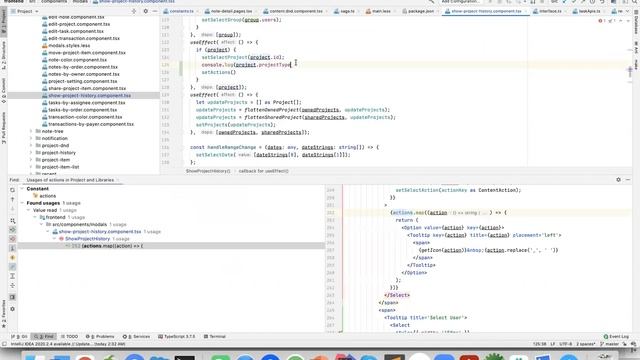Toggle show write access filter icon
Screen dimensions: 640x360
click(12, 239)
